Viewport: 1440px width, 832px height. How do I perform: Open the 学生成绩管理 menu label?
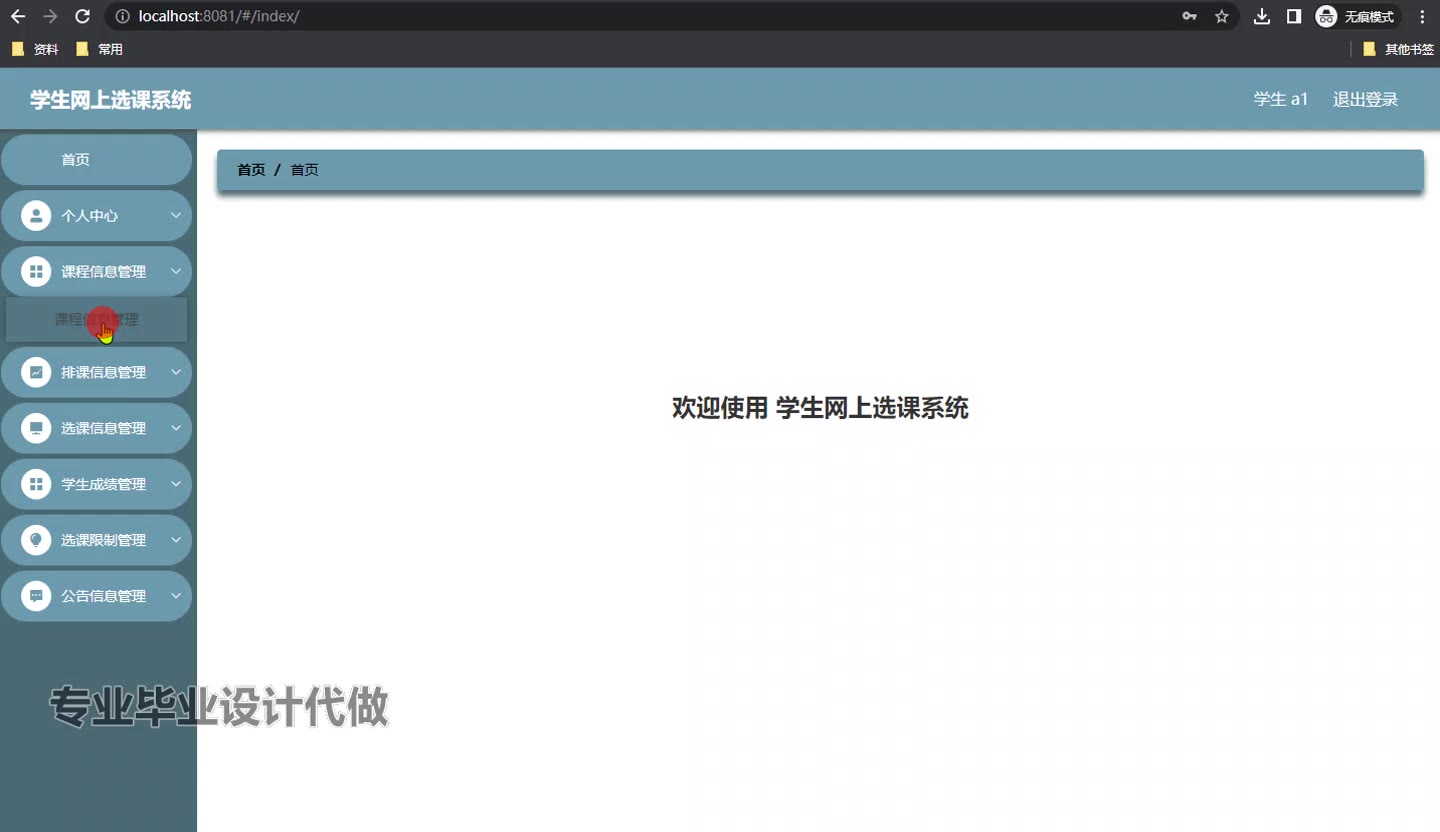point(103,484)
